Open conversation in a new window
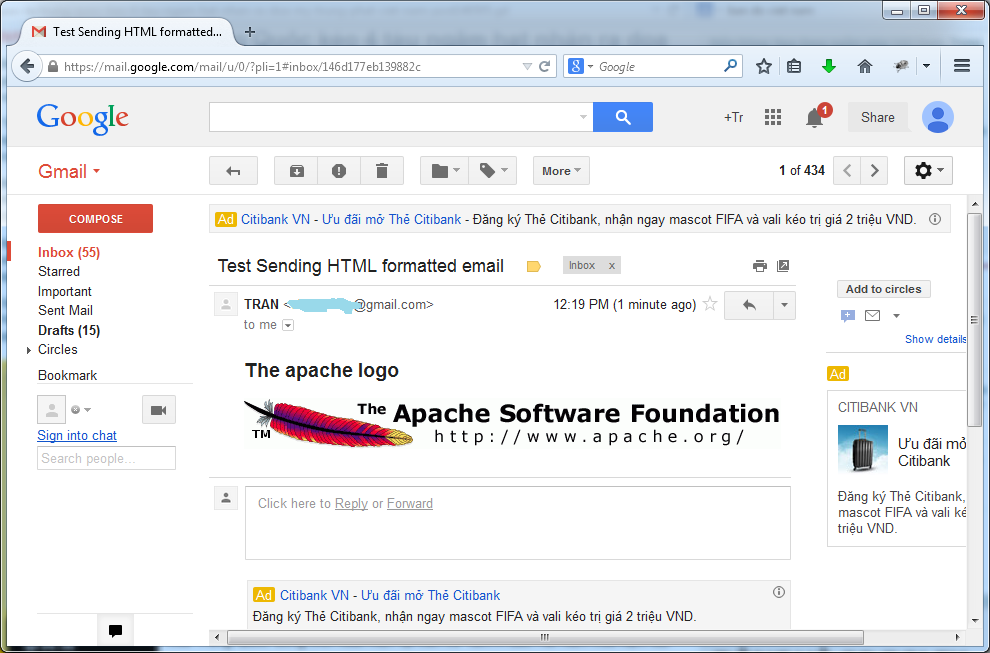Screen dimensions: 990x653 [x=783, y=266]
